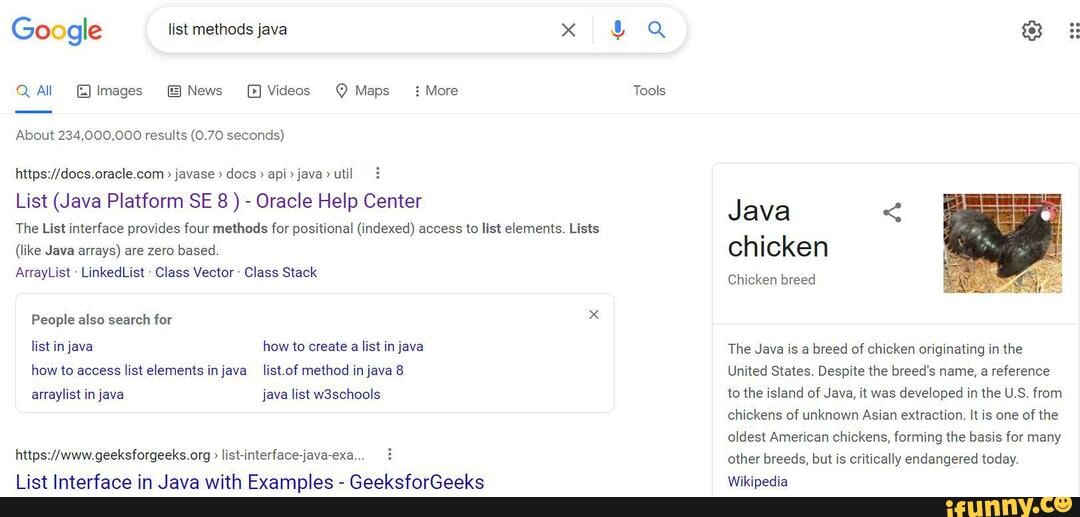The width and height of the screenshot is (1080, 517).
Task: Expand the More search categories menu
Action: (436, 91)
